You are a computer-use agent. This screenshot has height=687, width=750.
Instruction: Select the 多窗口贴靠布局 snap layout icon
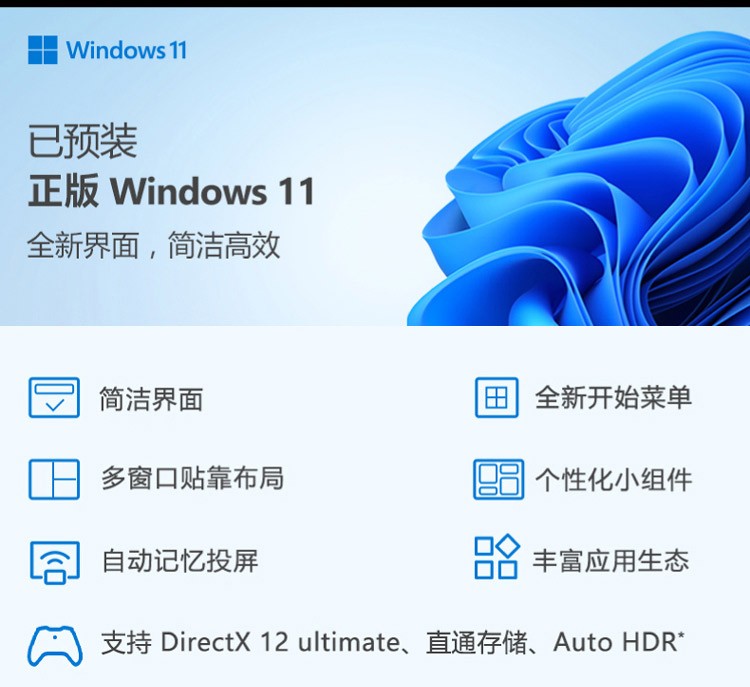54,479
